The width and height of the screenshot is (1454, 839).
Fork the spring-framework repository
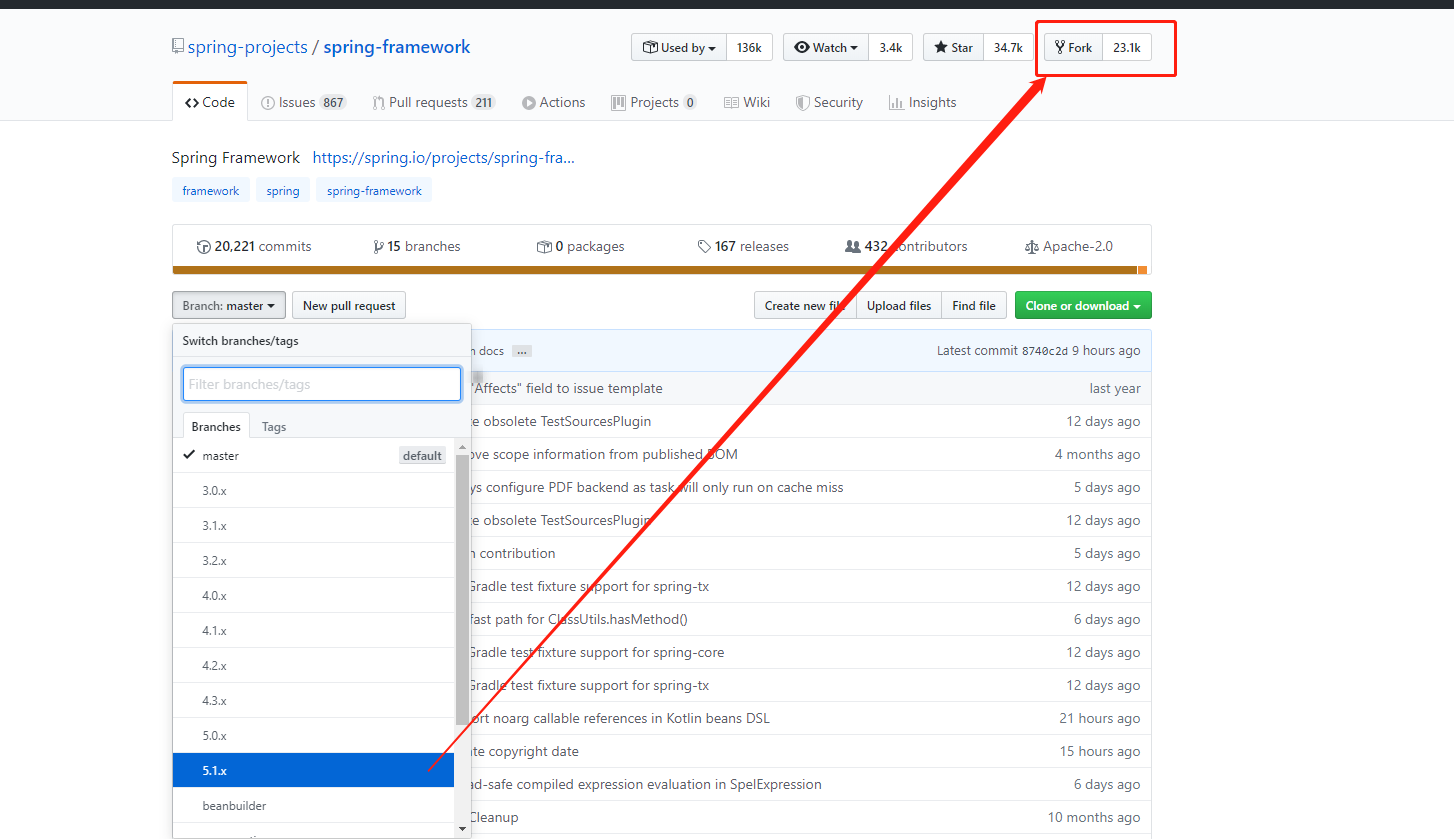pyautogui.click(x=1074, y=47)
